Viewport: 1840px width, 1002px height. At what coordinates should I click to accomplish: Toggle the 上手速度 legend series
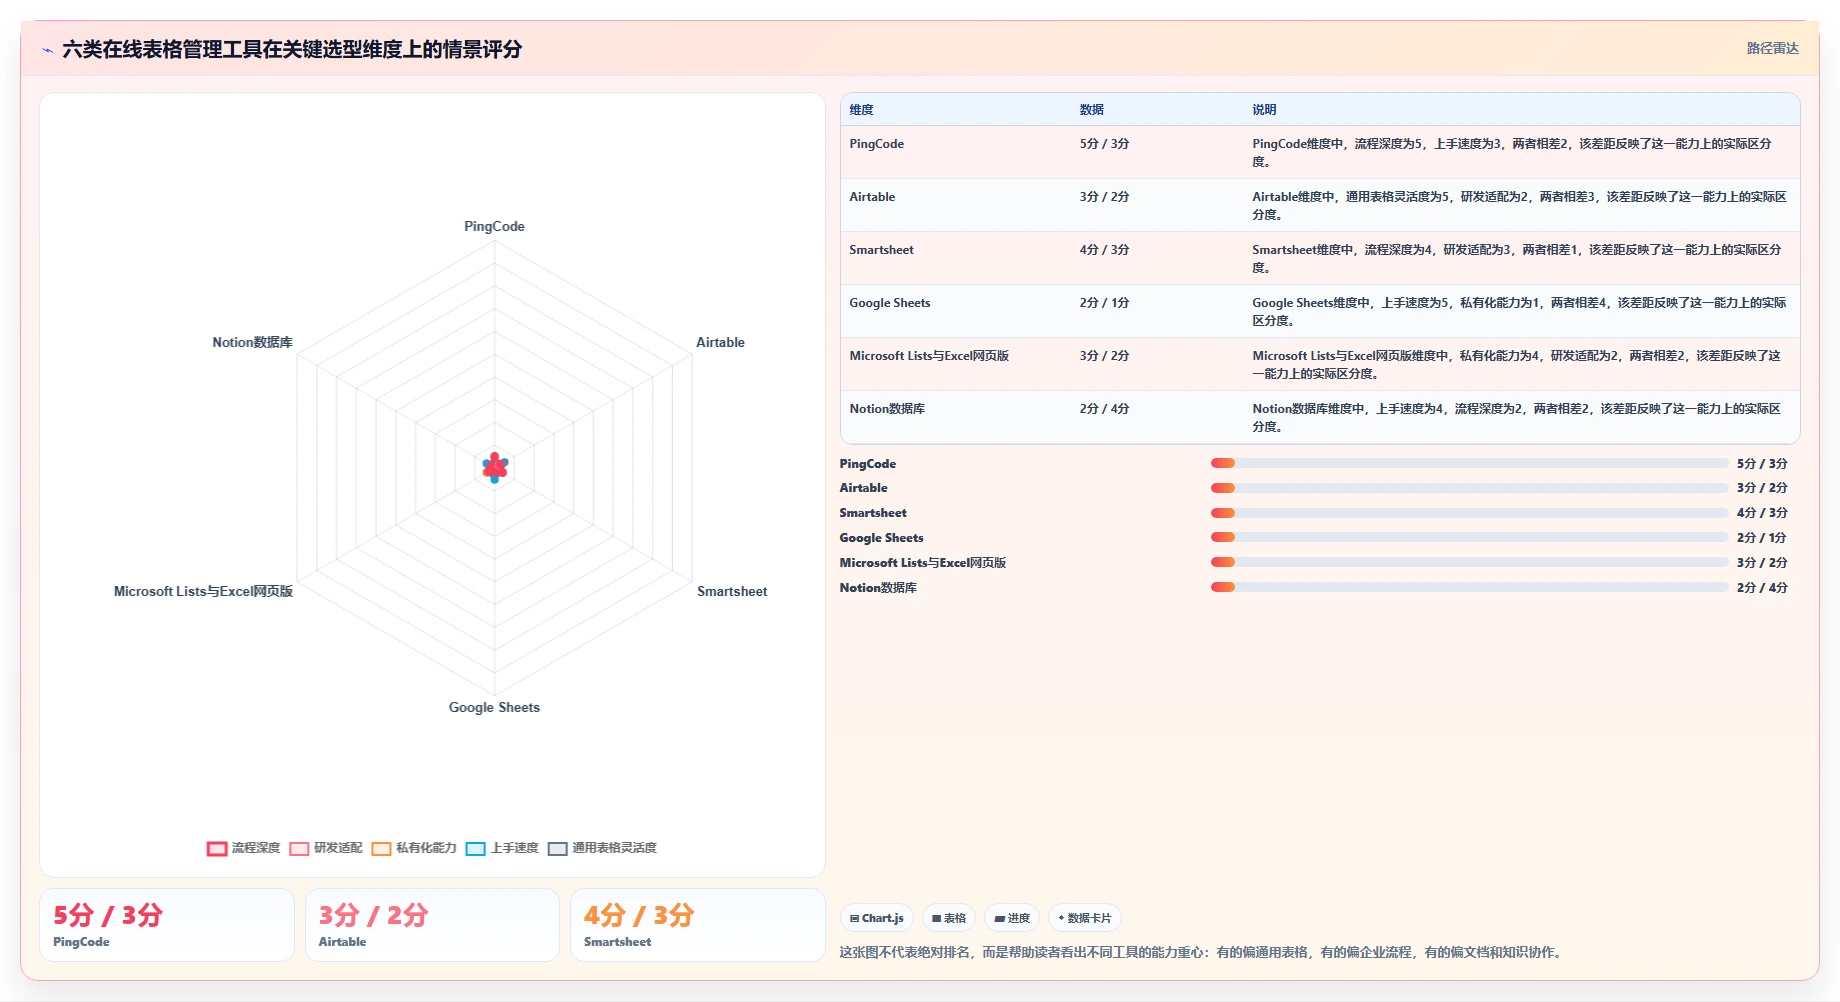point(502,848)
